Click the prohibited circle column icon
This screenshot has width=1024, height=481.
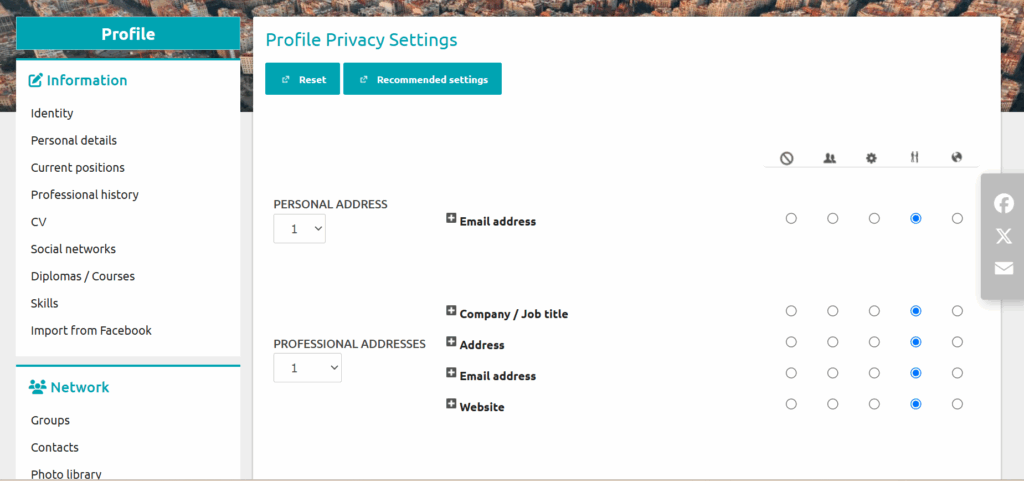787,158
